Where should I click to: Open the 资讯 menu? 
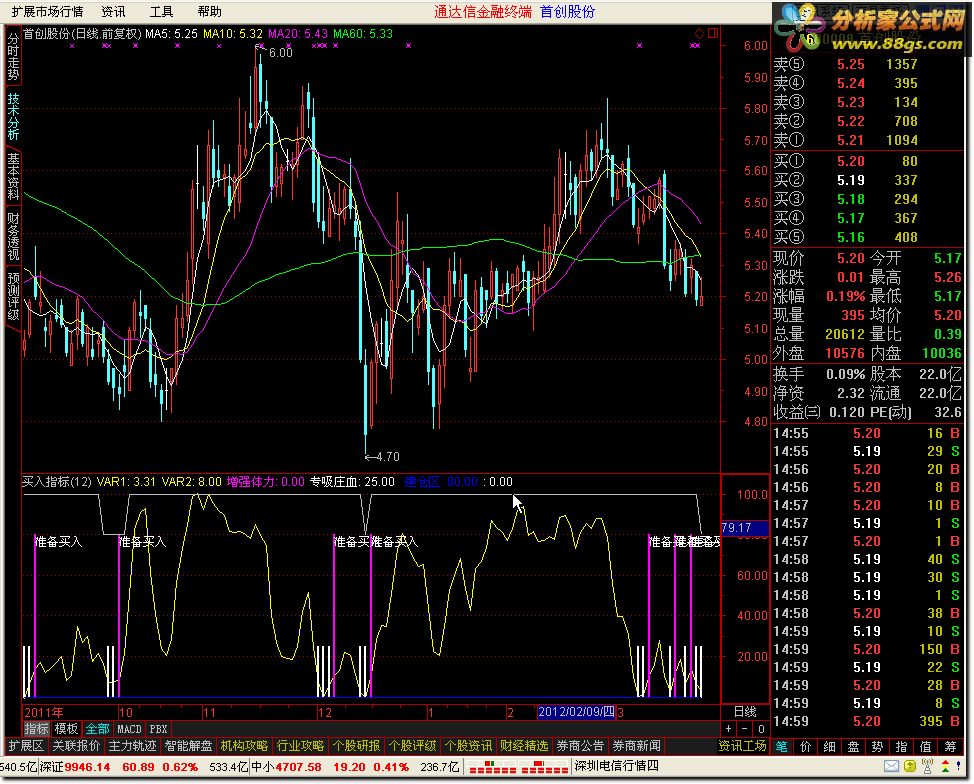click(x=113, y=12)
